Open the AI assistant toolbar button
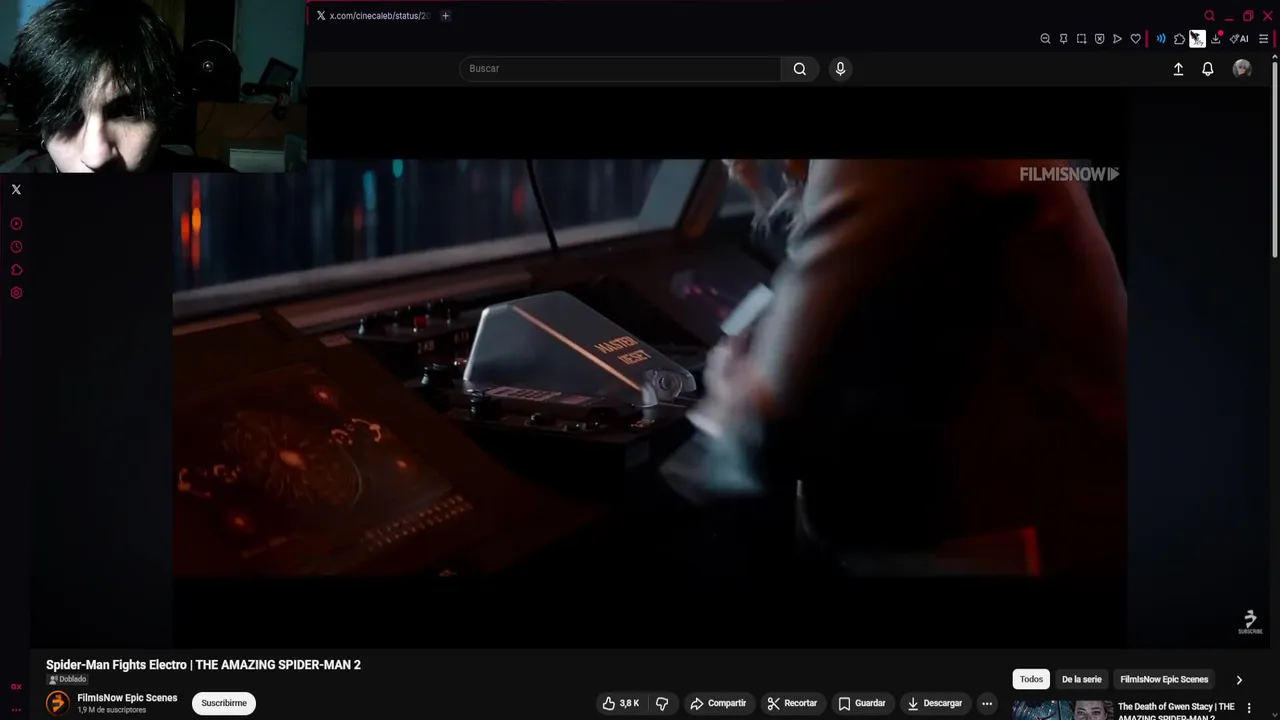Image resolution: width=1280 pixels, height=720 pixels. (1239, 39)
